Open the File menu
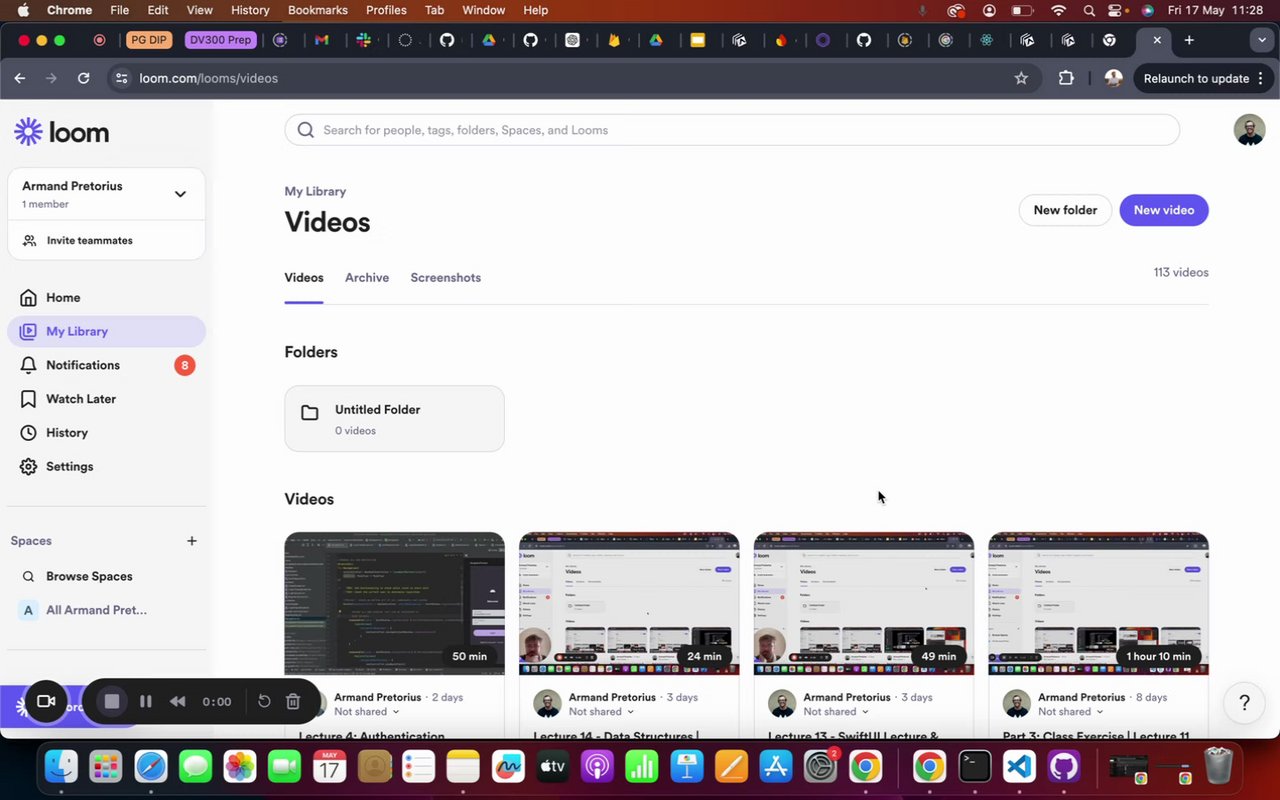 pyautogui.click(x=119, y=10)
